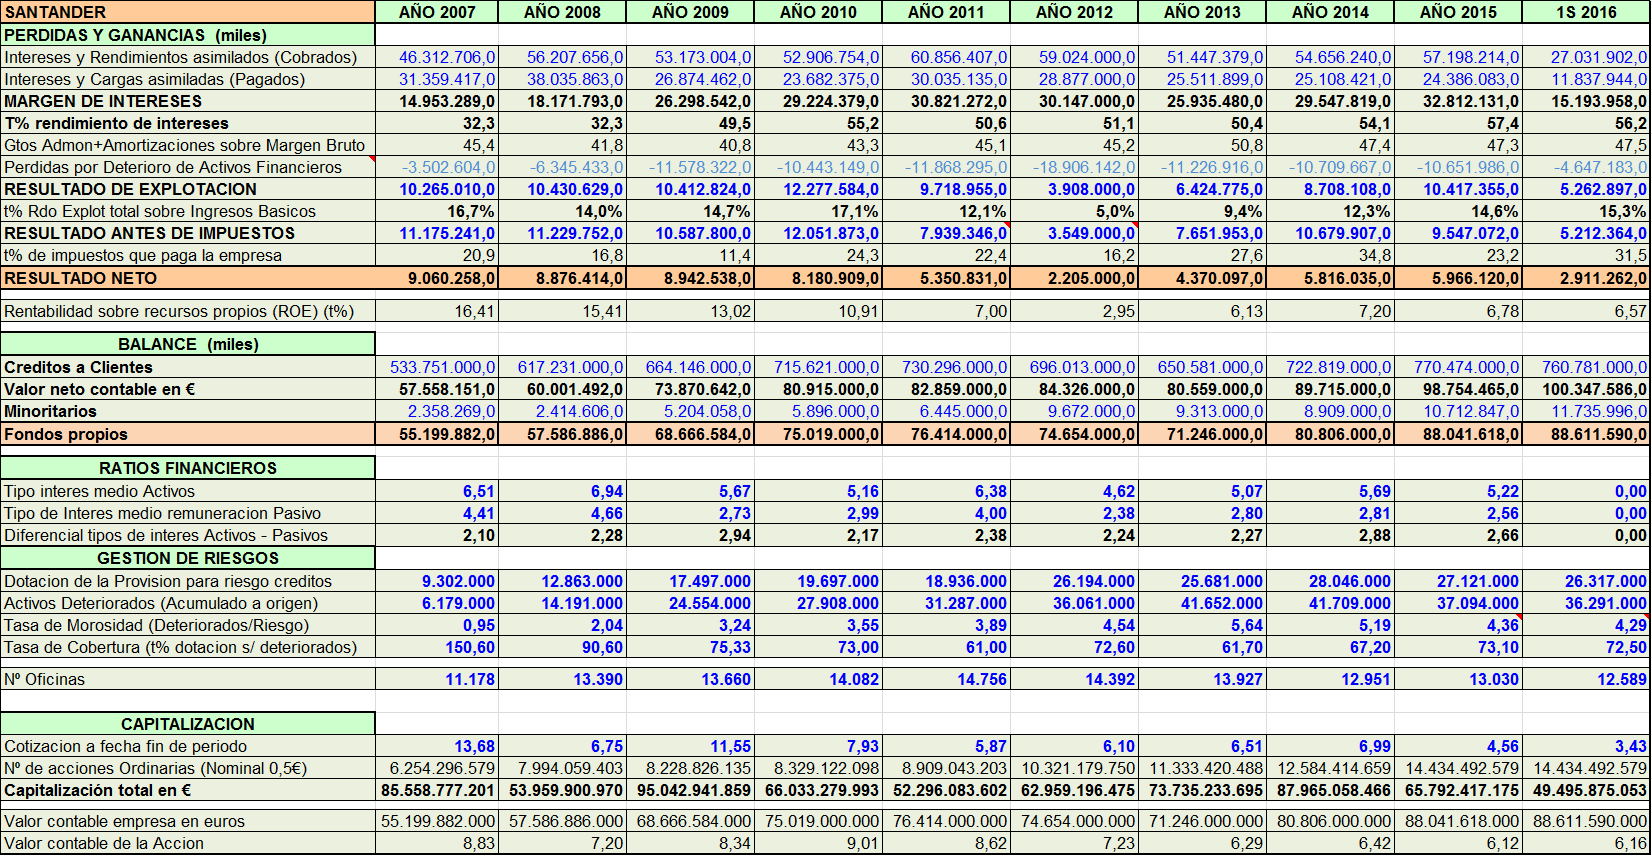Click Tipo interes medio Activos value 6,94

tap(562, 491)
